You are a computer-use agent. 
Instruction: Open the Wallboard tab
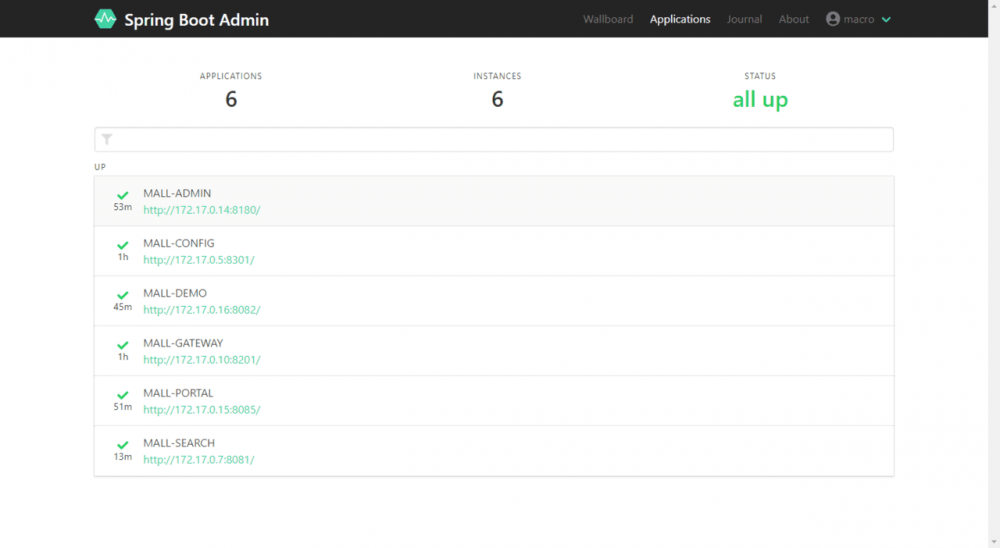click(608, 19)
